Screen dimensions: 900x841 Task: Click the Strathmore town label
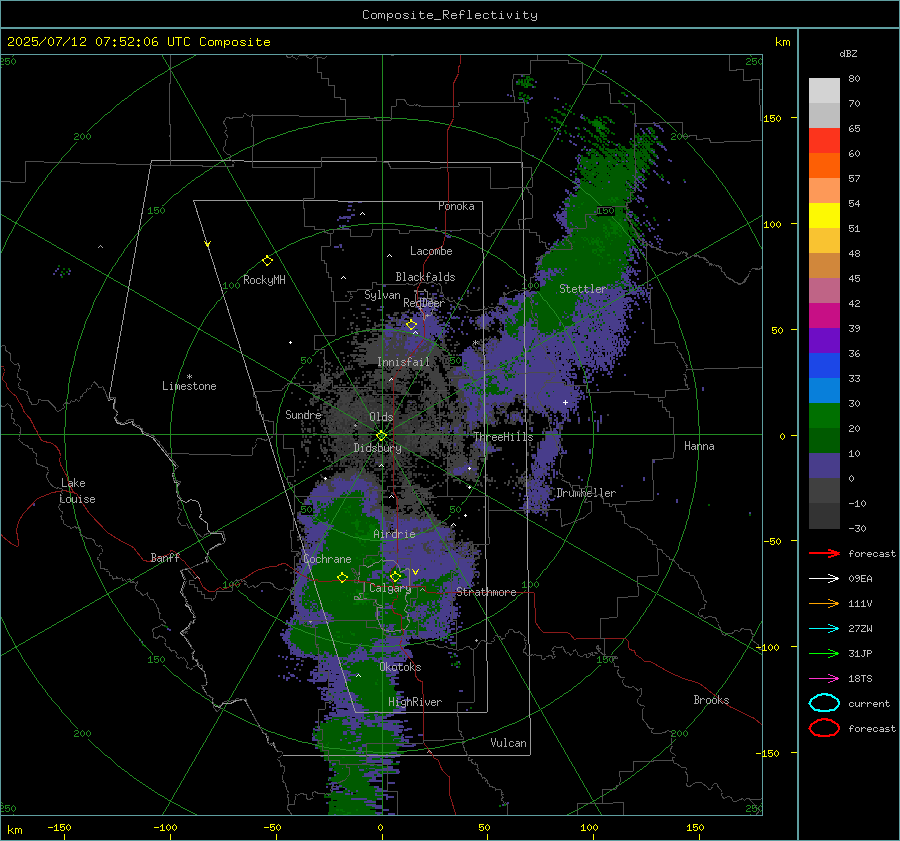click(486, 592)
